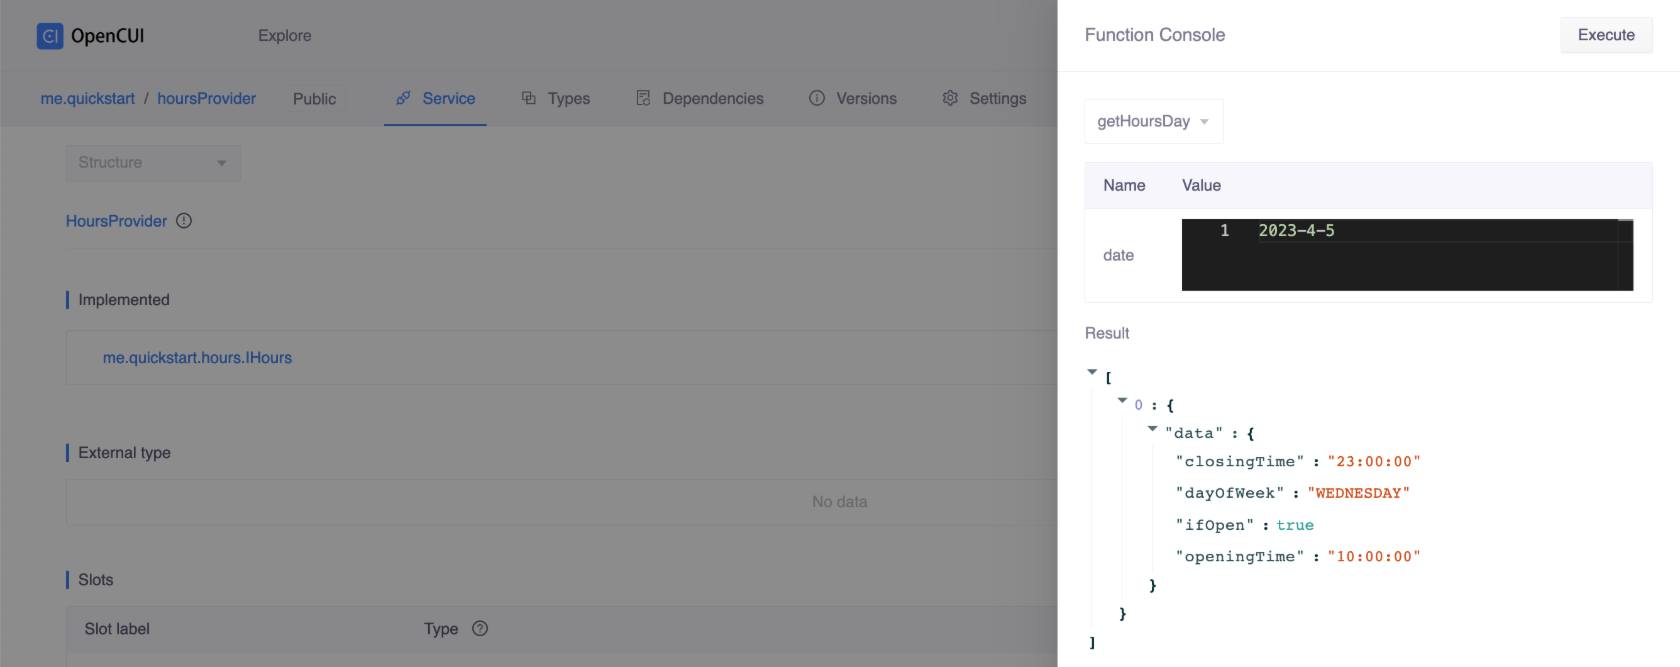
Task: Go to Explore in top navigation
Action: coord(285,36)
